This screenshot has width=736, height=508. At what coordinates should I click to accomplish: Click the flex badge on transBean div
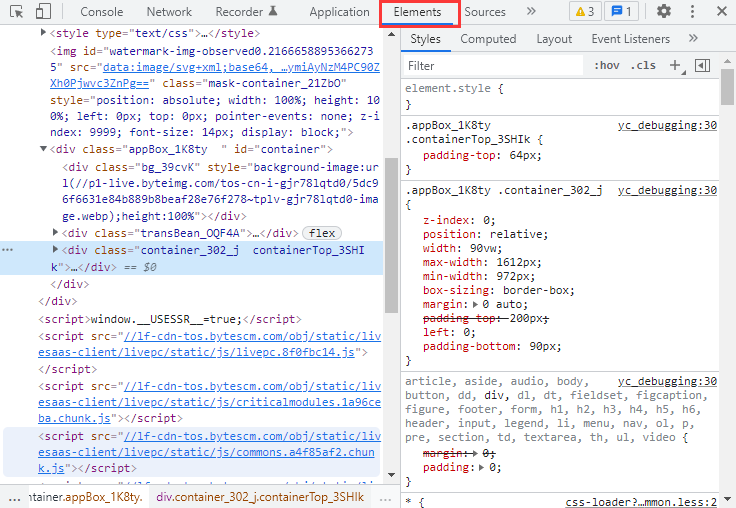(322, 233)
